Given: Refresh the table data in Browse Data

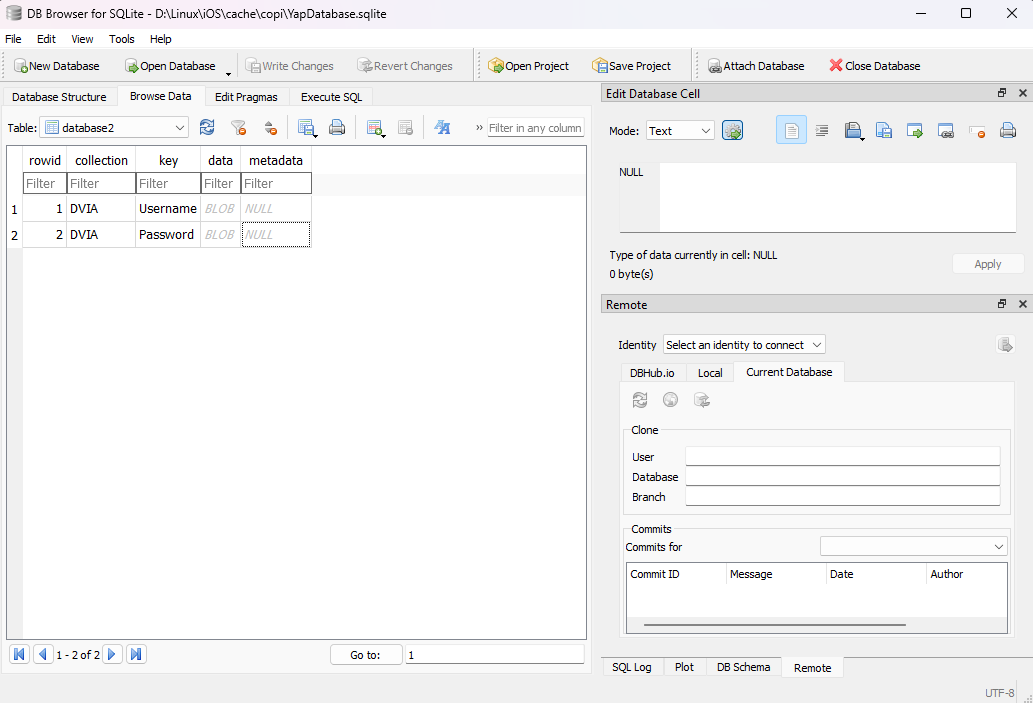Looking at the screenshot, I should point(207,127).
